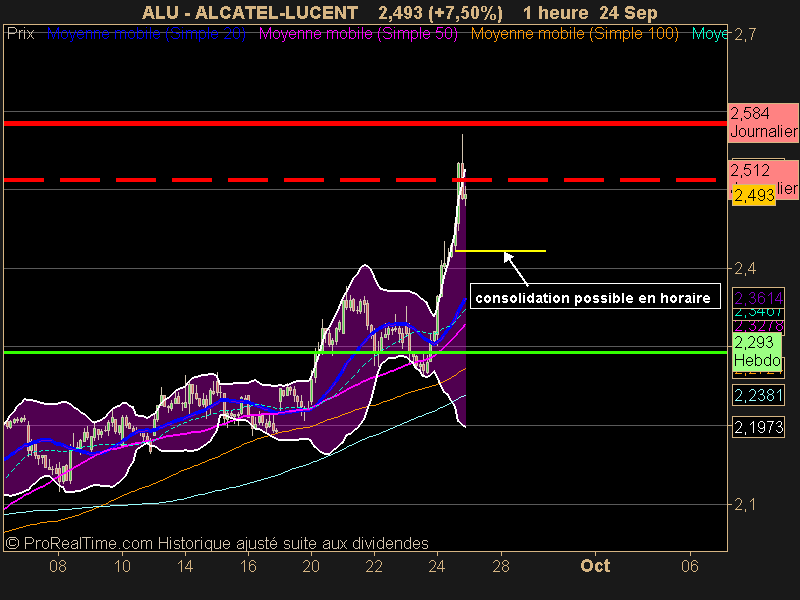
Task: Select 'Moyenne mobile (Simple 20)' legend entry
Action: pos(146,34)
